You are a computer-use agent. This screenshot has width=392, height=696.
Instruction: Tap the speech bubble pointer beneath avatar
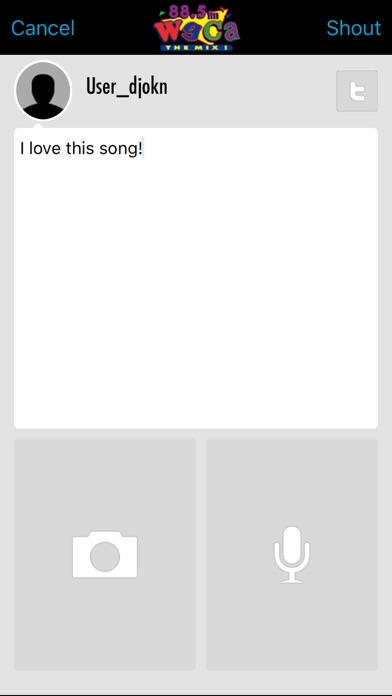coord(39,126)
